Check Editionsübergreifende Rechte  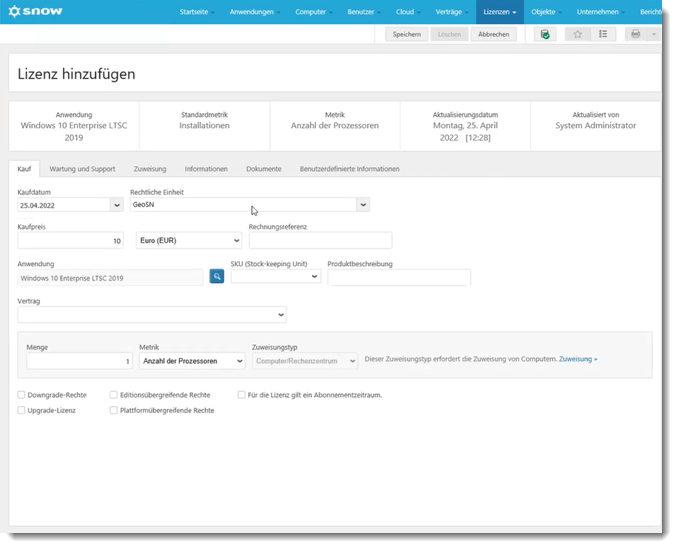[x=114, y=395]
